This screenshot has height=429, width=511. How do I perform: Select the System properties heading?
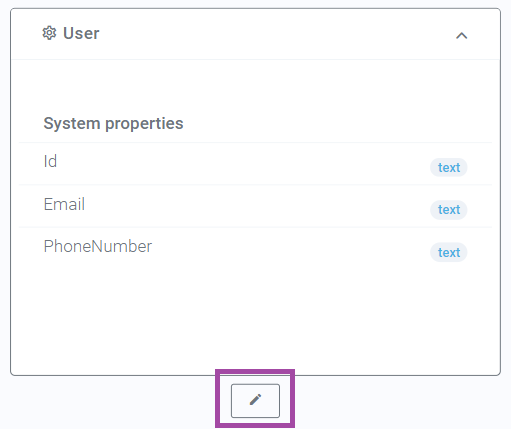[x=113, y=123]
